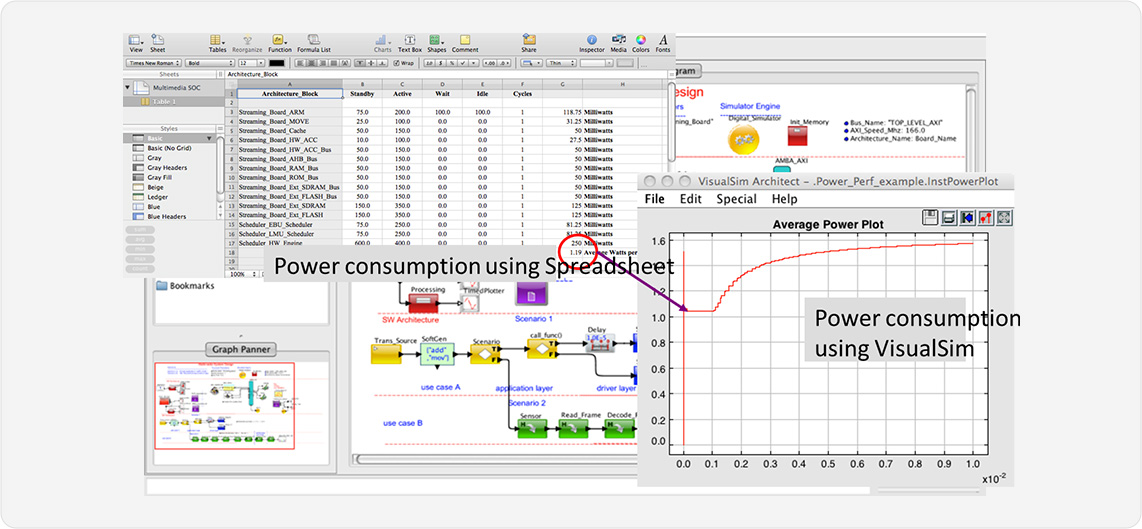Click the fill-plot rescale icon in plot window
The height and width of the screenshot is (529, 1142).
click(1005, 216)
